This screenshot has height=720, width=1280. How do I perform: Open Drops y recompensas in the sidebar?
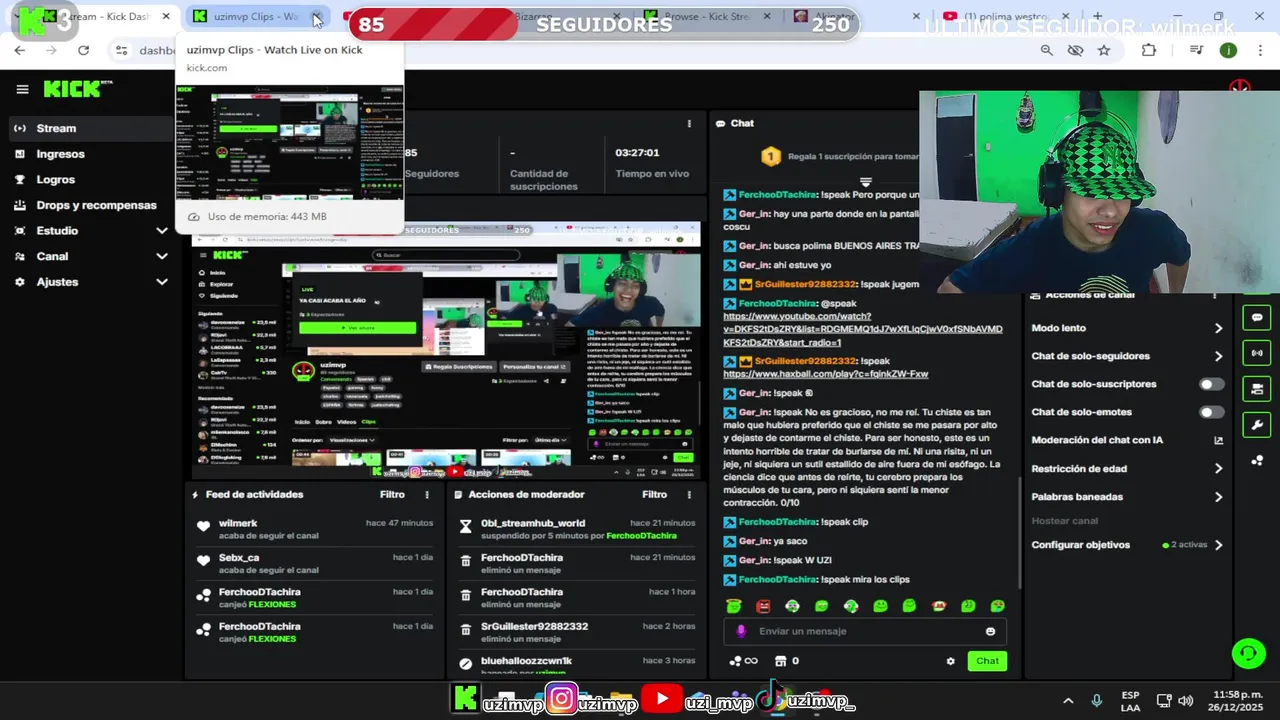(x=92, y=205)
